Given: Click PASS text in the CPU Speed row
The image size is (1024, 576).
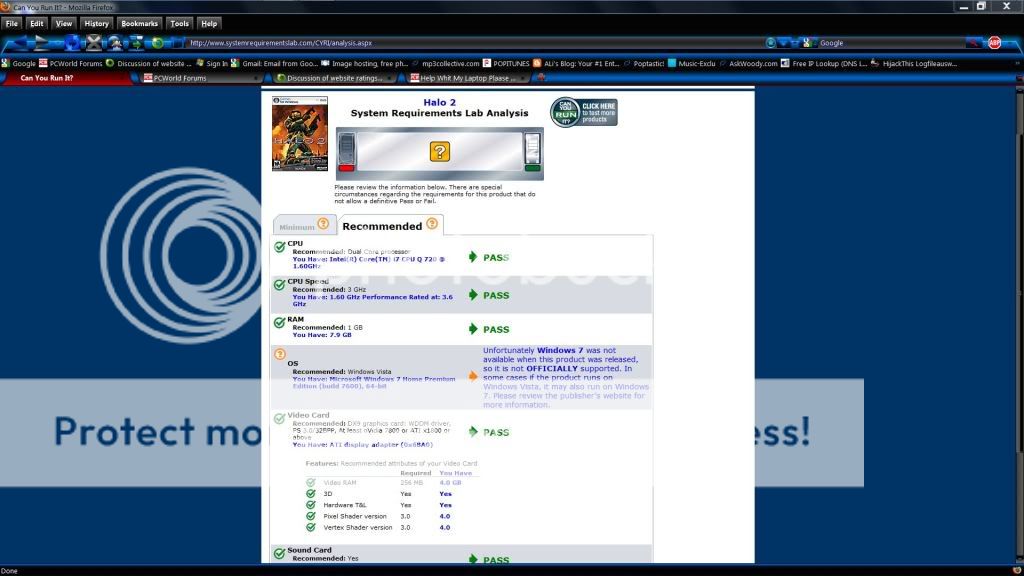Looking at the screenshot, I should pyautogui.click(x=496, y=295).
